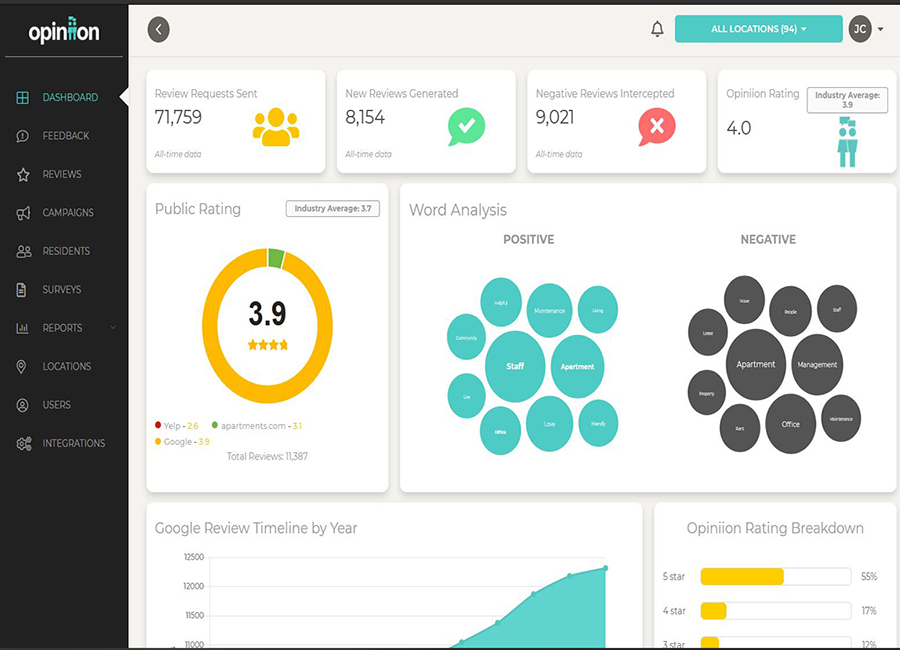Select the large Staff bubble in Positive words
Viewport: 900px width, 650px height.
(x=515, y=366)
